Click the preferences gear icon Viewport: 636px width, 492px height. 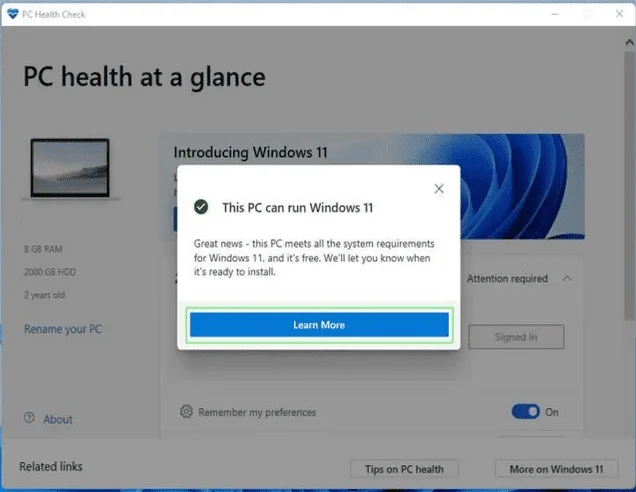click(186, 411)
